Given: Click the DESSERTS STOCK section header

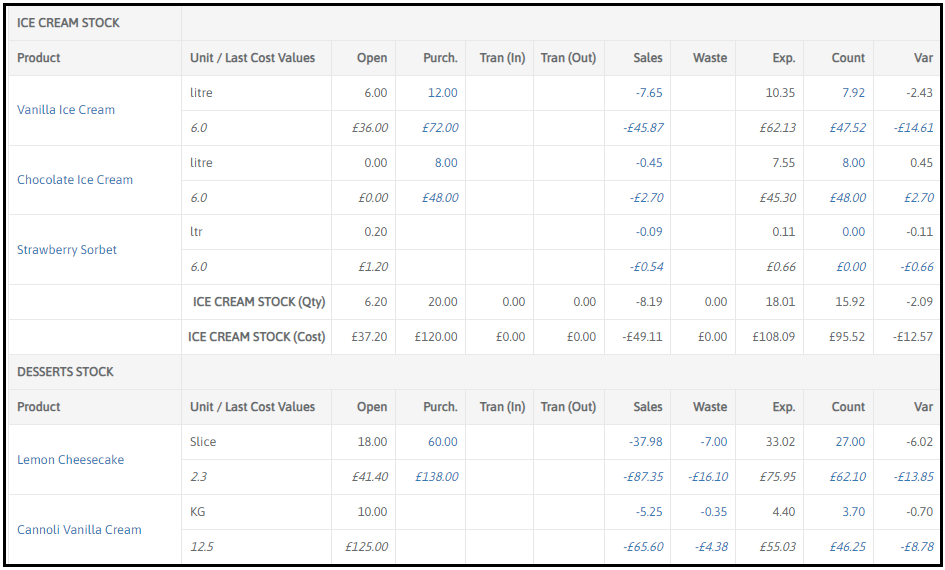Looking at the screenshot, I should [x=65, y=372].
